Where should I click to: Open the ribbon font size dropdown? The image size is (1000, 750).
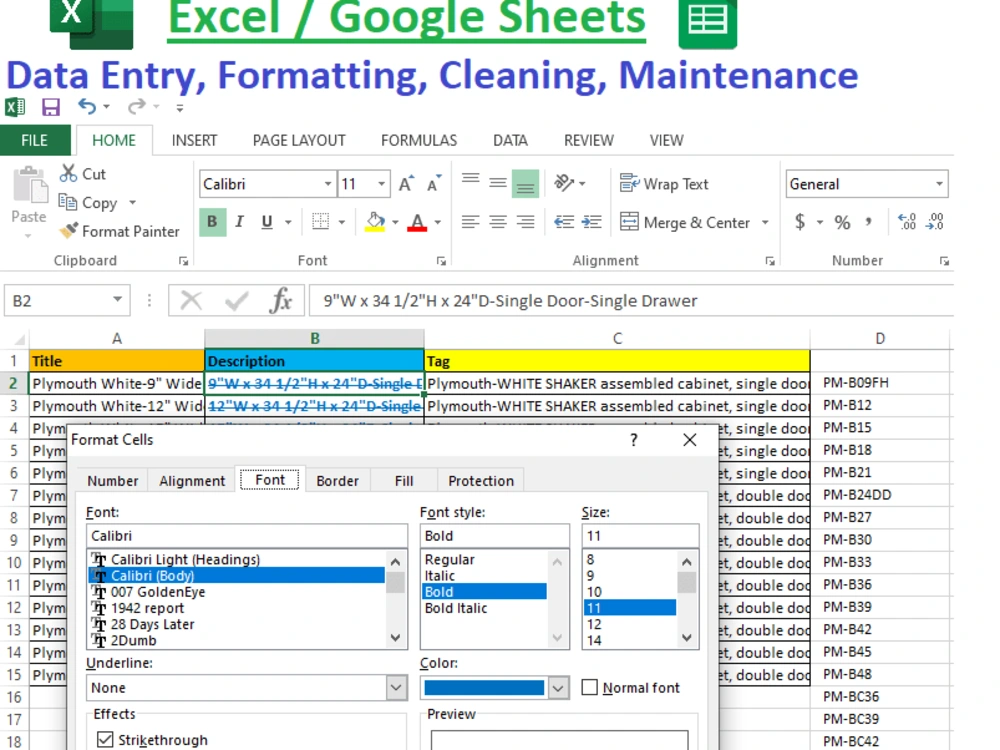pyautogui.click(x=381, y=184)
